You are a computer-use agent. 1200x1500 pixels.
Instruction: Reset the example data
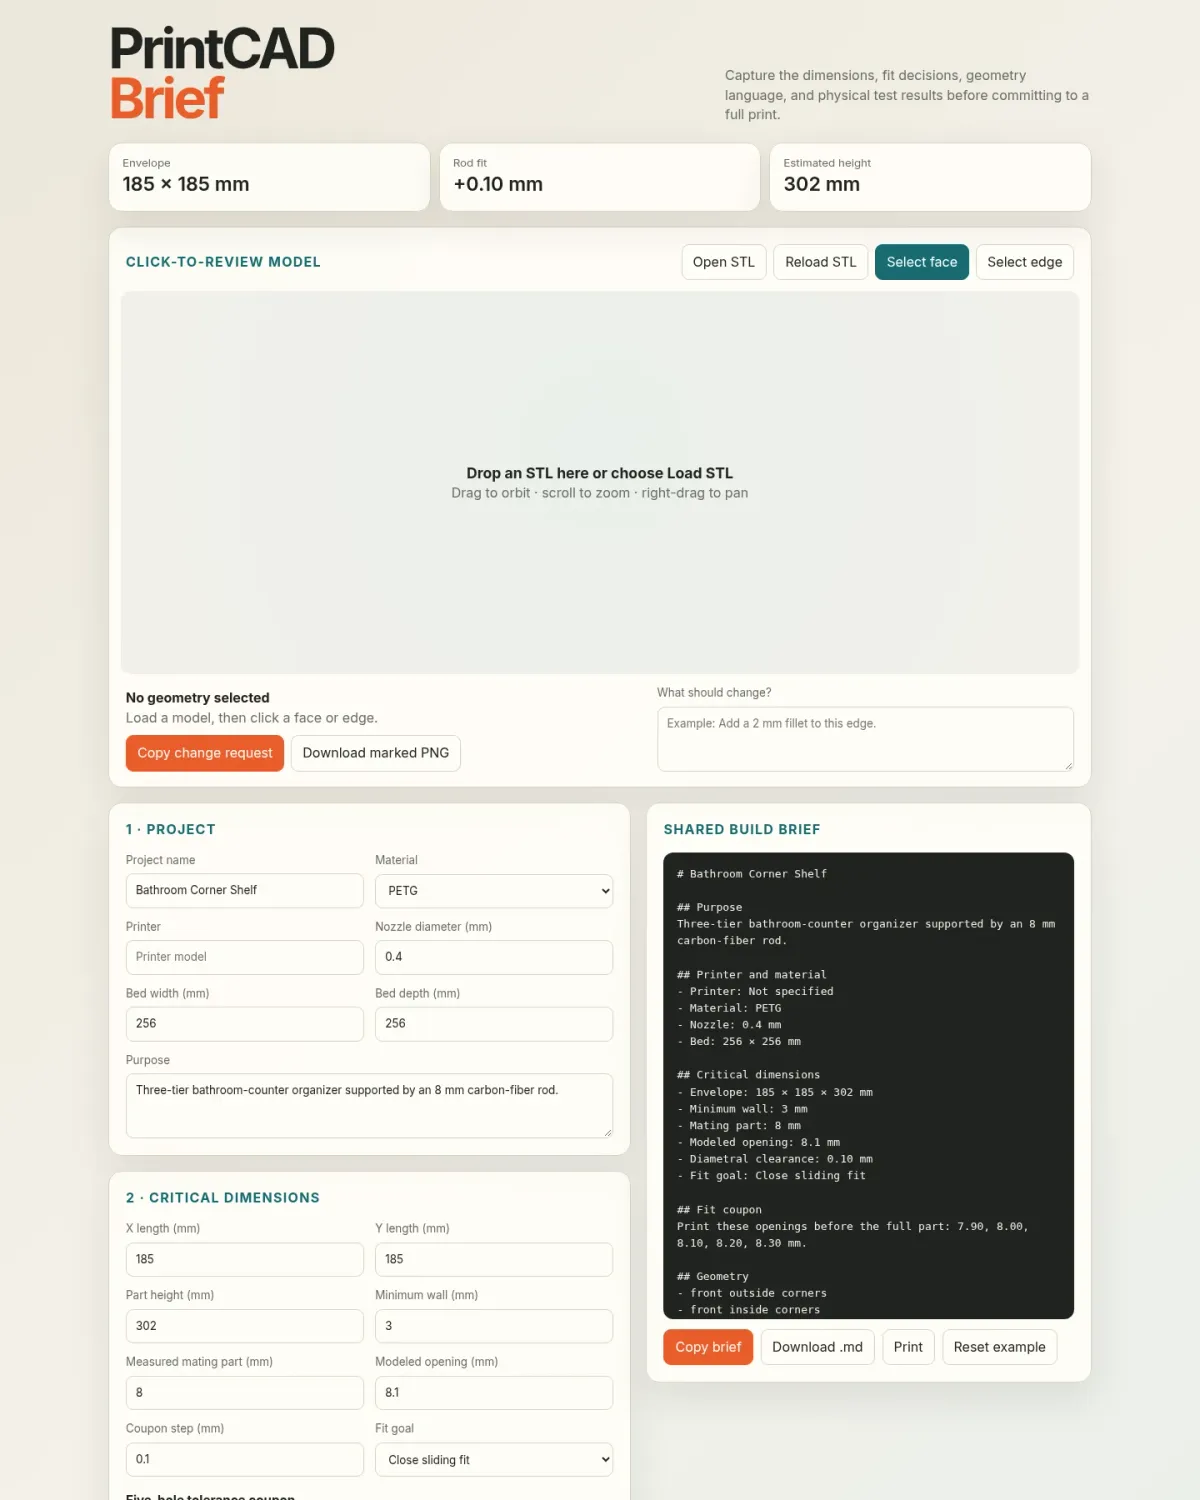pos(999,1347)
